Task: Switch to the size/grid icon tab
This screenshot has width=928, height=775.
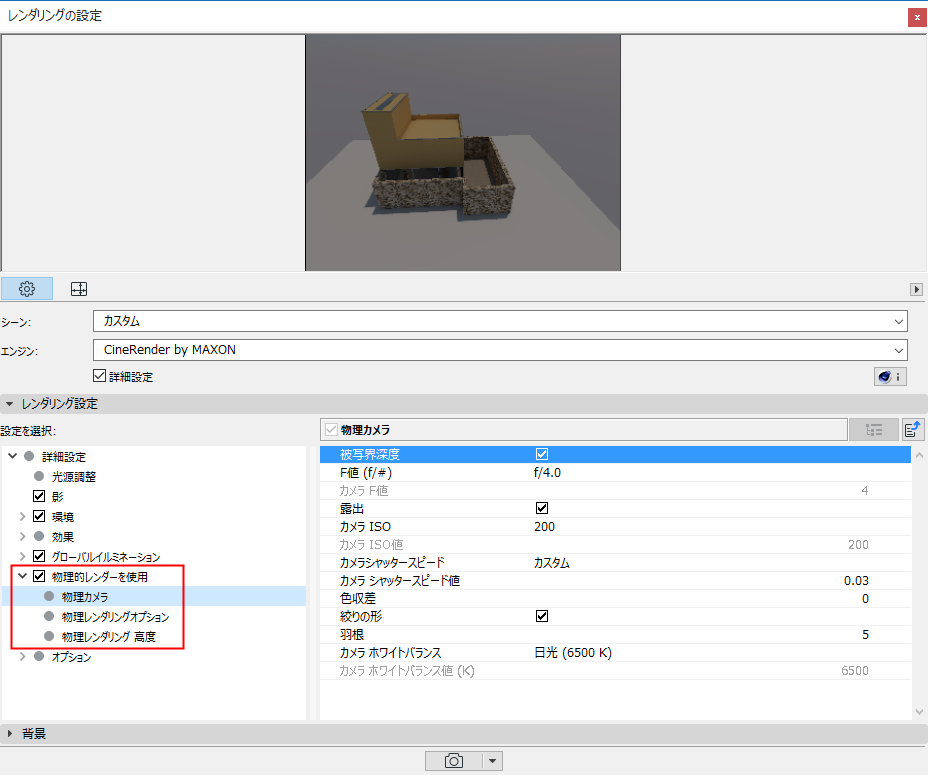Action: (79, 289)
